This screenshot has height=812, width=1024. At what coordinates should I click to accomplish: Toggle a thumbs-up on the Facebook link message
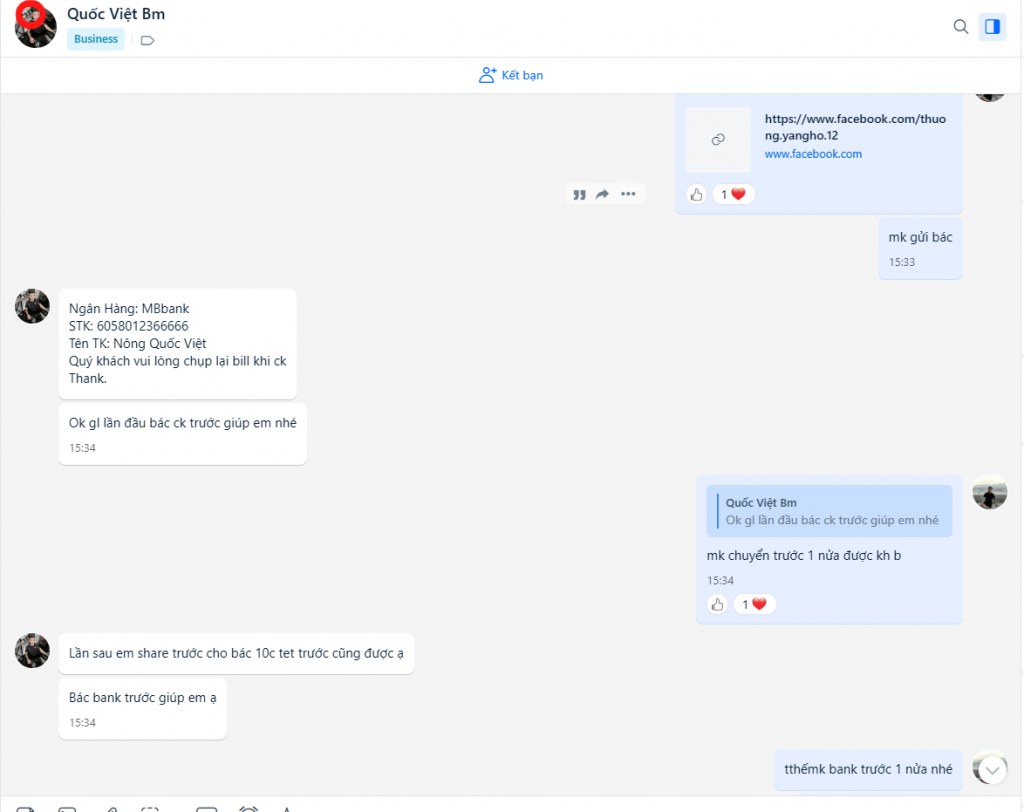[x=696, y=194]
